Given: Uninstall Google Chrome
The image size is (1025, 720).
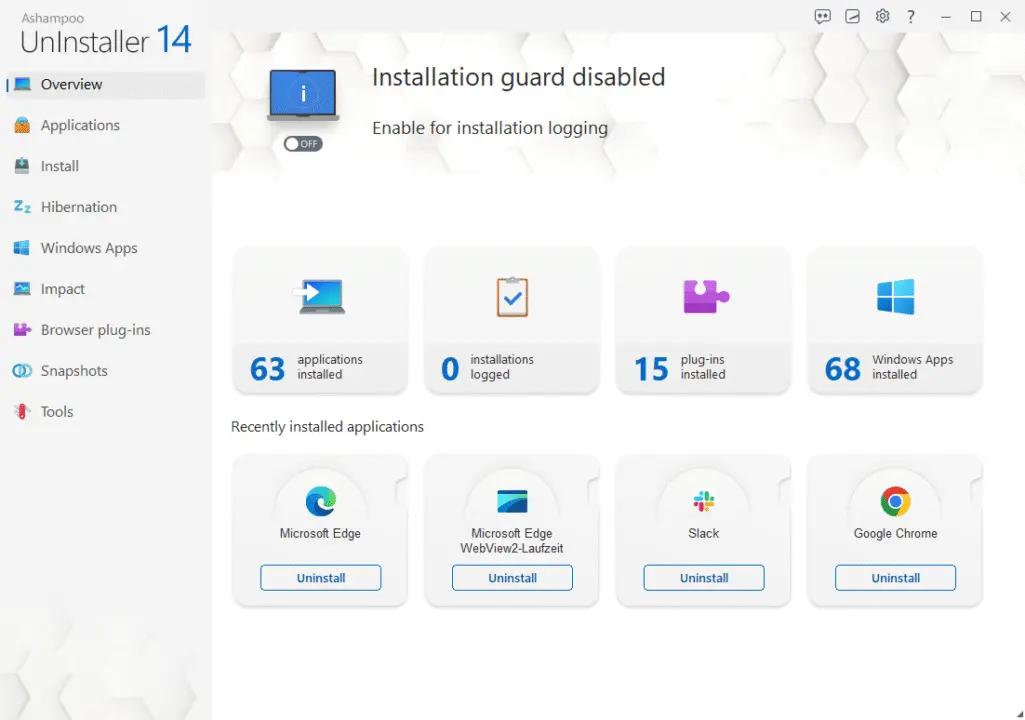Looking at the screenshot, I should (x=894, y=578).
